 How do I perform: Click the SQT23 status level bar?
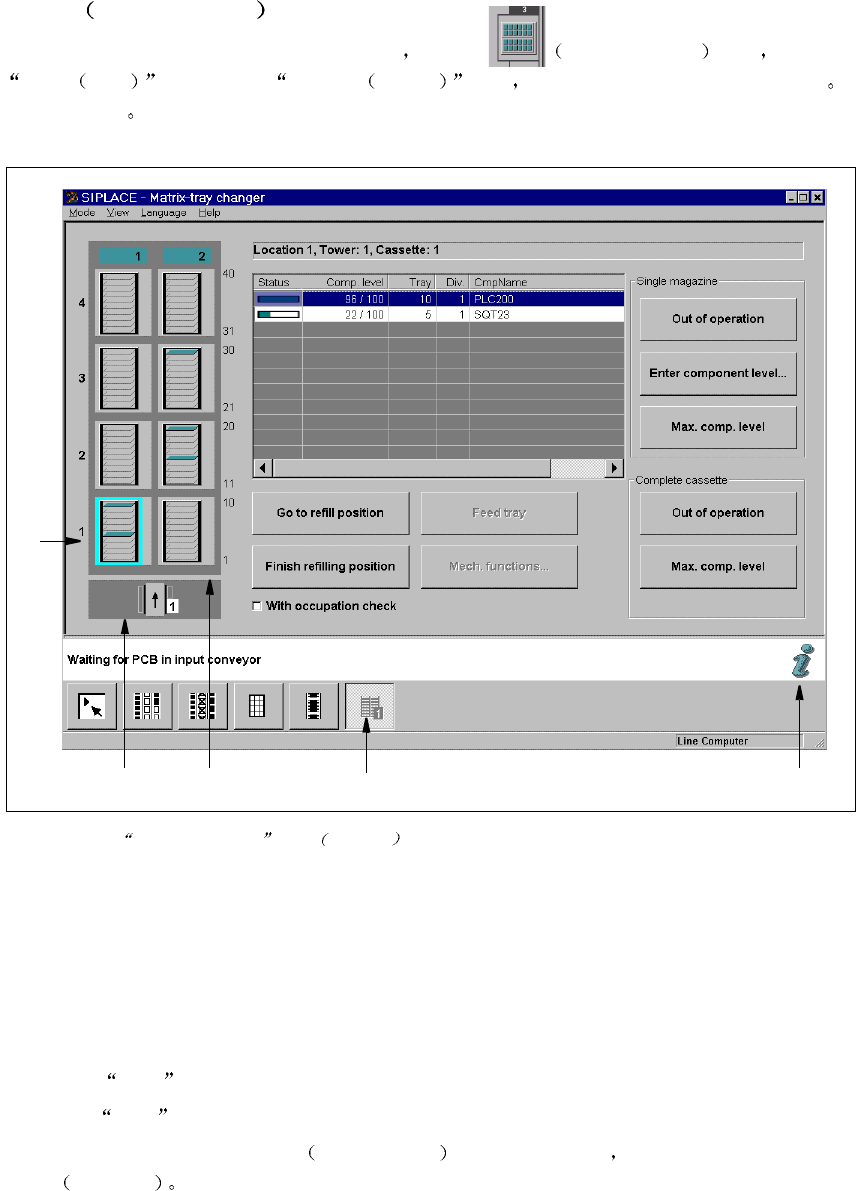pyautogui.click(x=278, y=314)
